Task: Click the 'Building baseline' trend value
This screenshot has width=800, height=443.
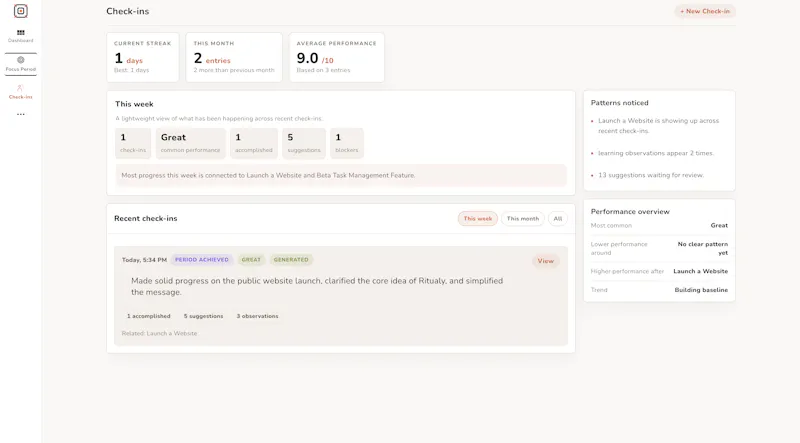Action: 701,290
